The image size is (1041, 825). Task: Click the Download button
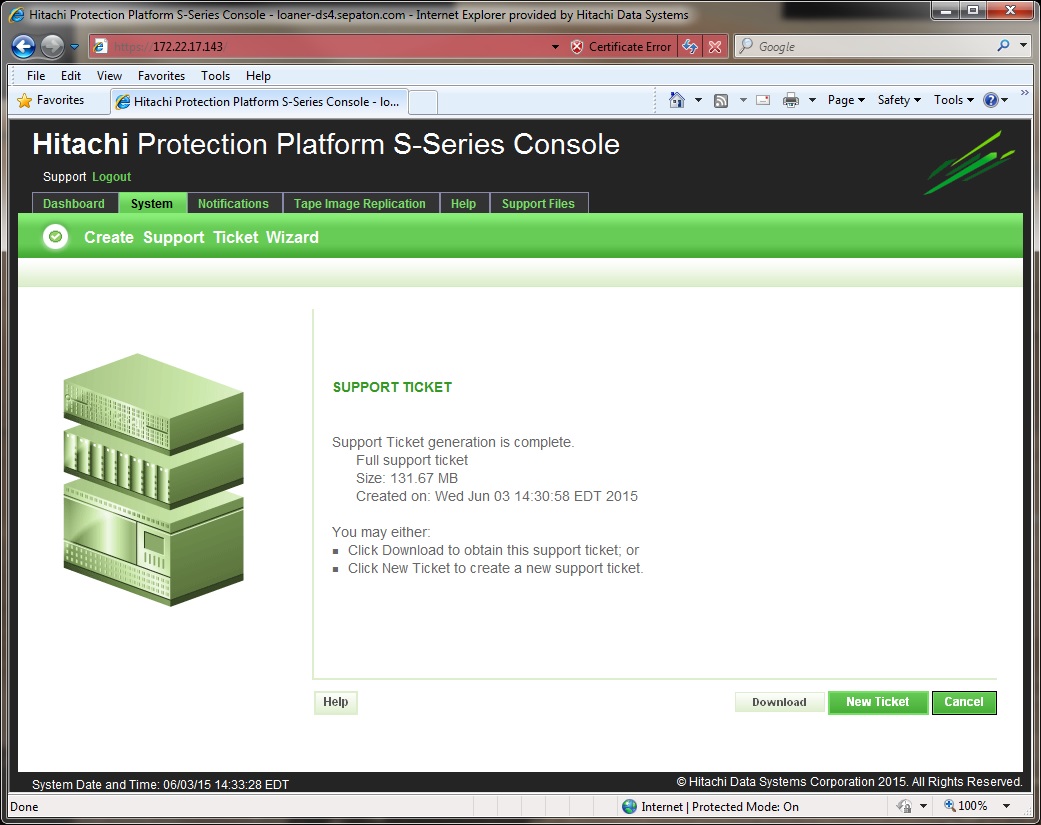coord(779,702)
